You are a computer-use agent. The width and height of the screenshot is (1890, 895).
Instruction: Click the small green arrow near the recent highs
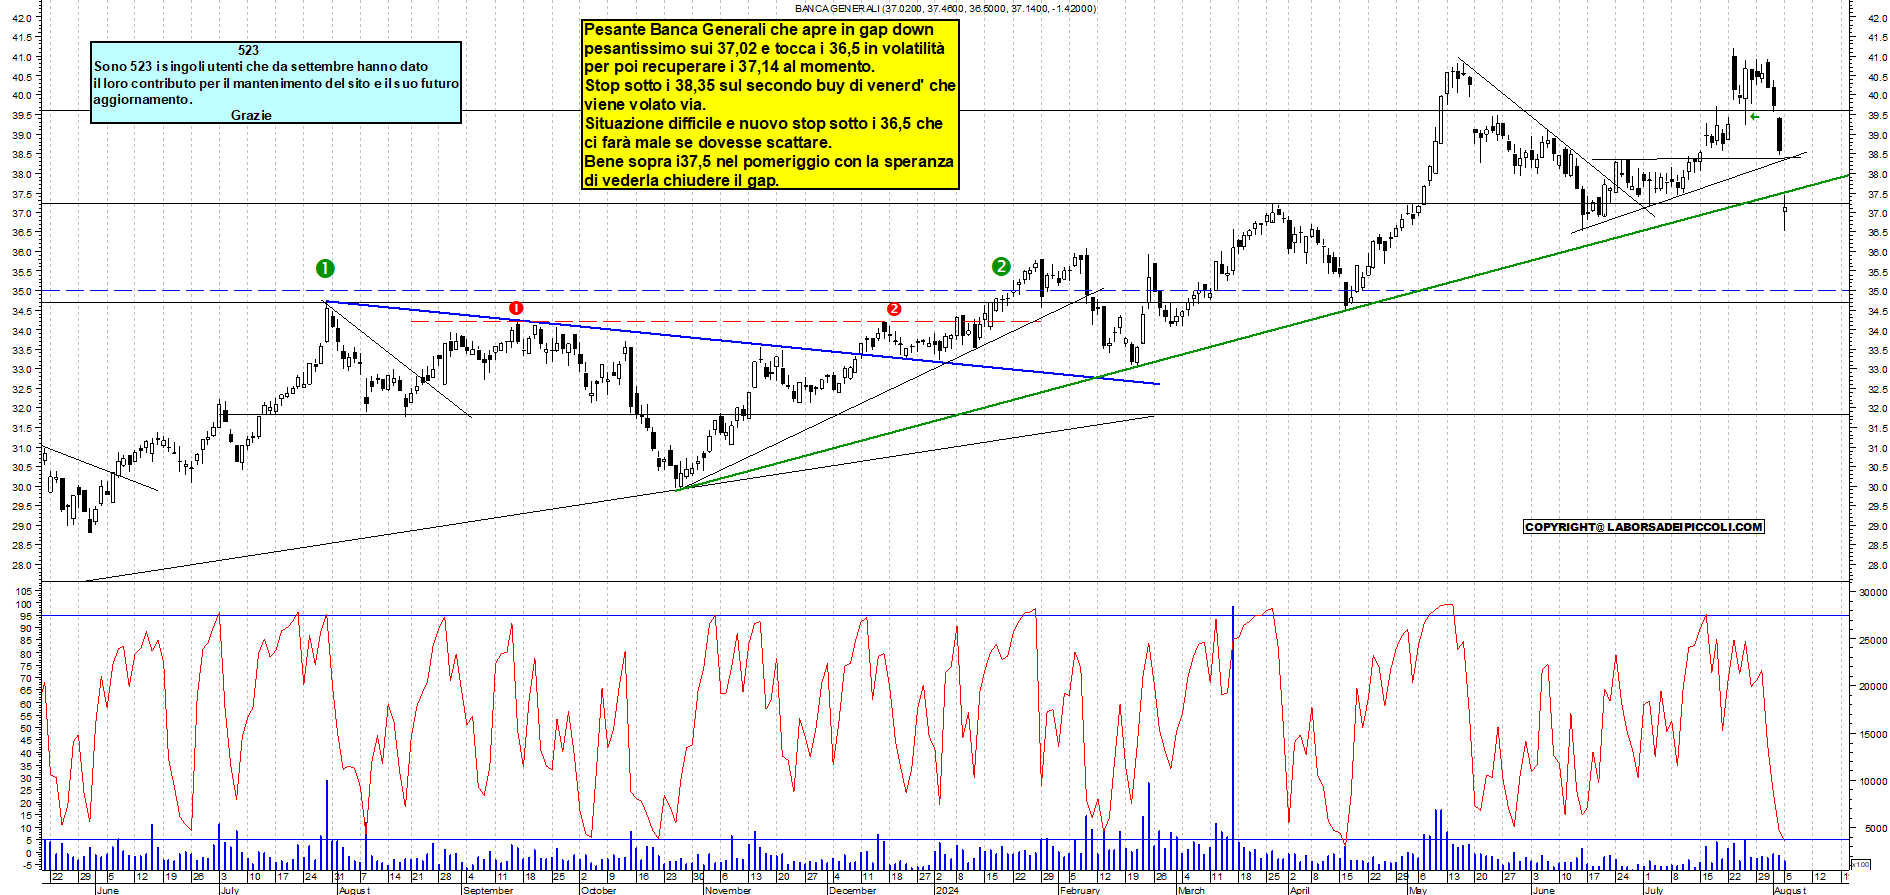1755,117
